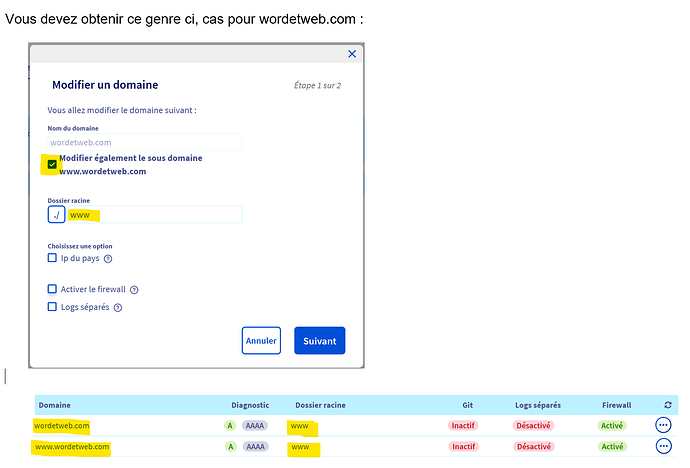
Task: Click the Étape 1 sur 2 step indicator
Action: (x=317, y=85)
